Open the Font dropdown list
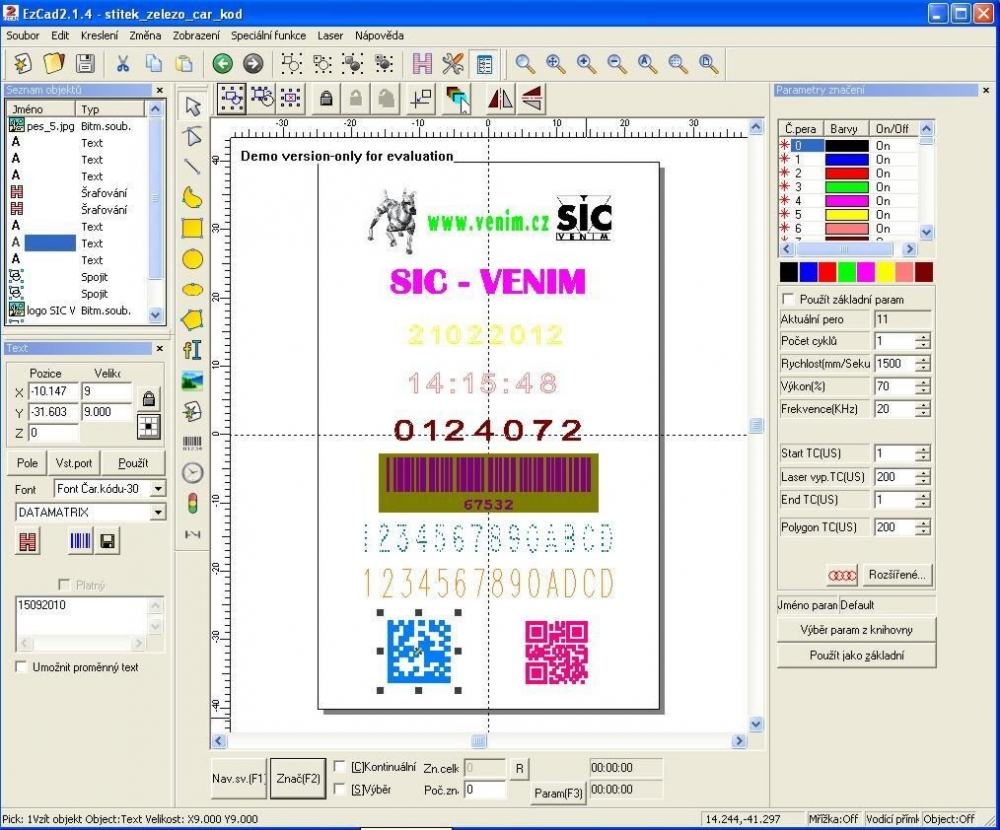 pos(158,489)
